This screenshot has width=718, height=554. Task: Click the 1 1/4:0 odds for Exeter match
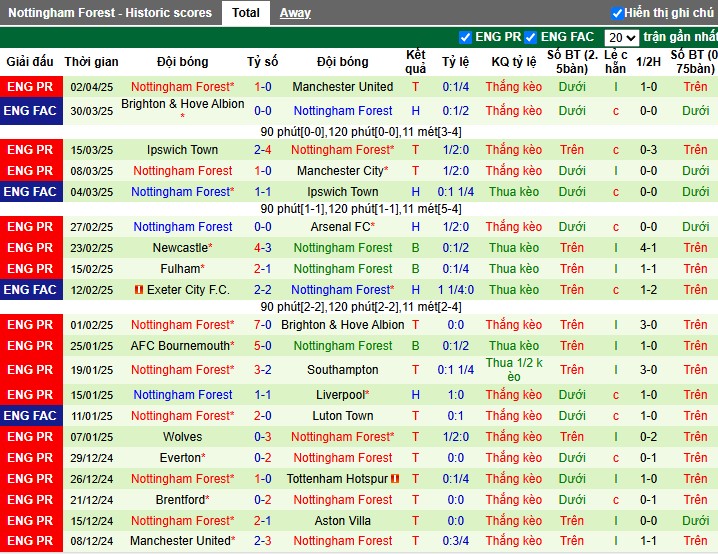[456, 290]
